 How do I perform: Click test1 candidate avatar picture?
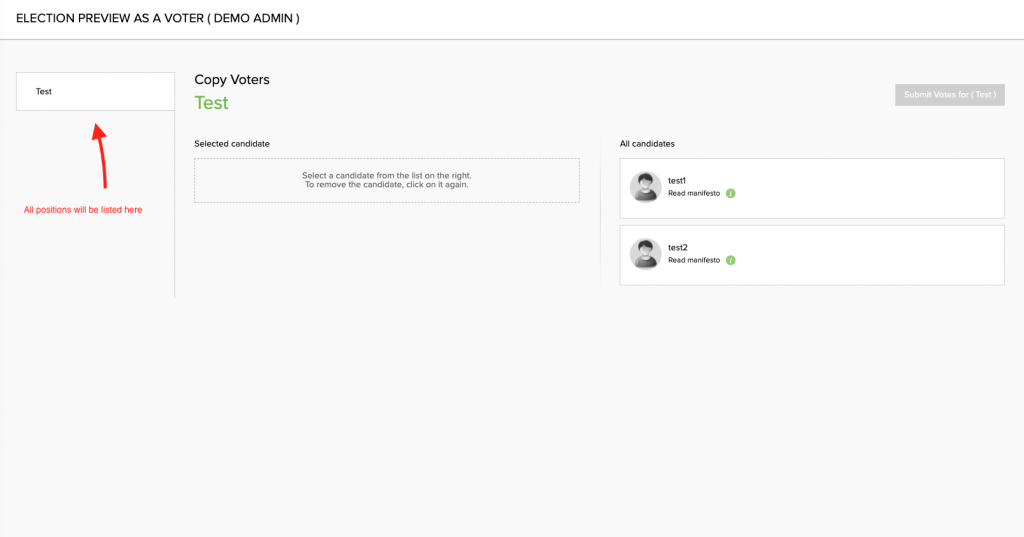(645, 187)
